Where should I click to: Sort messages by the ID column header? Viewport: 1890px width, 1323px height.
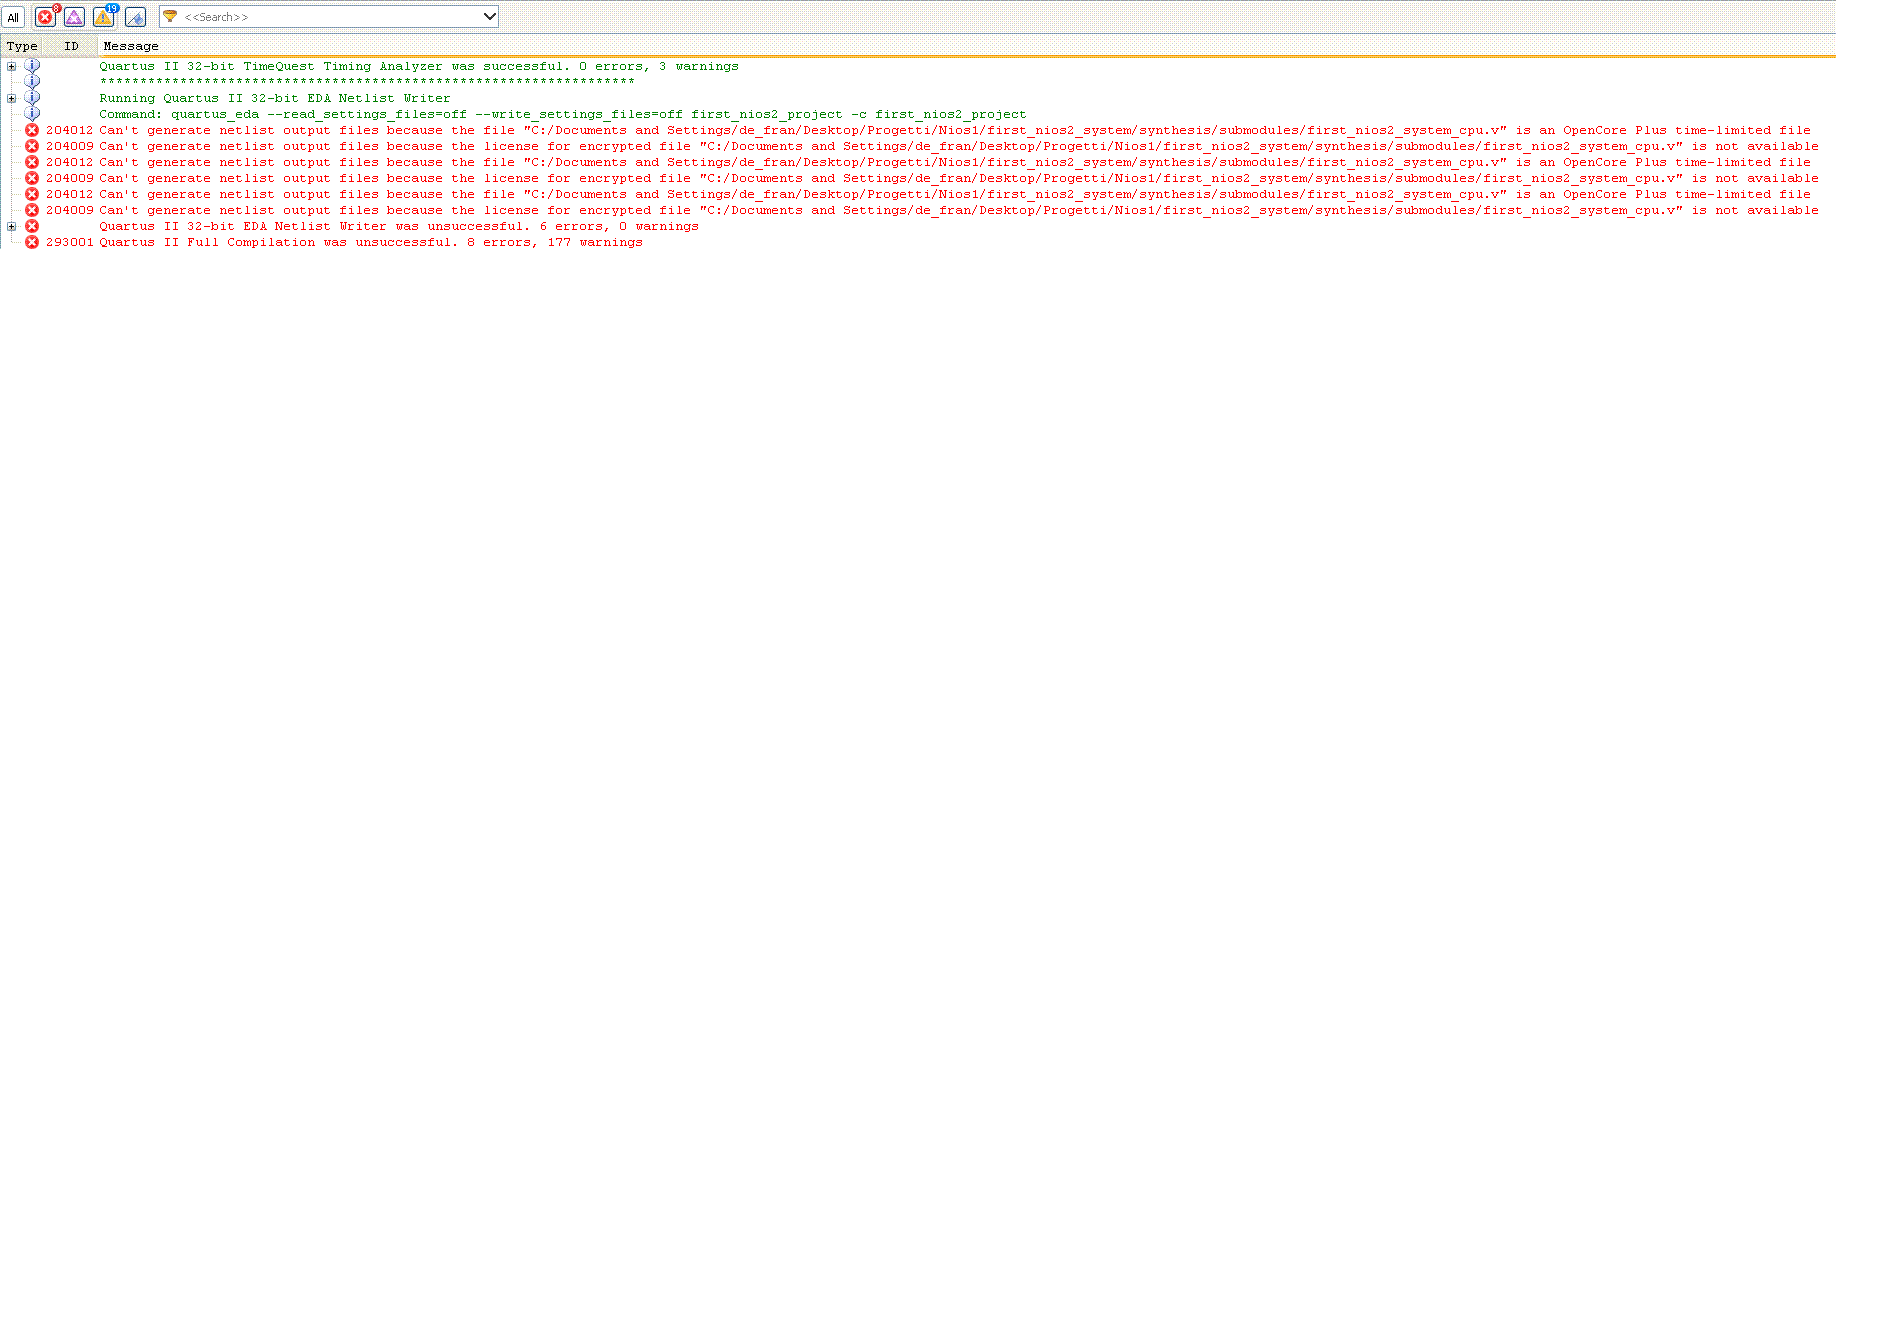point(71,46)
